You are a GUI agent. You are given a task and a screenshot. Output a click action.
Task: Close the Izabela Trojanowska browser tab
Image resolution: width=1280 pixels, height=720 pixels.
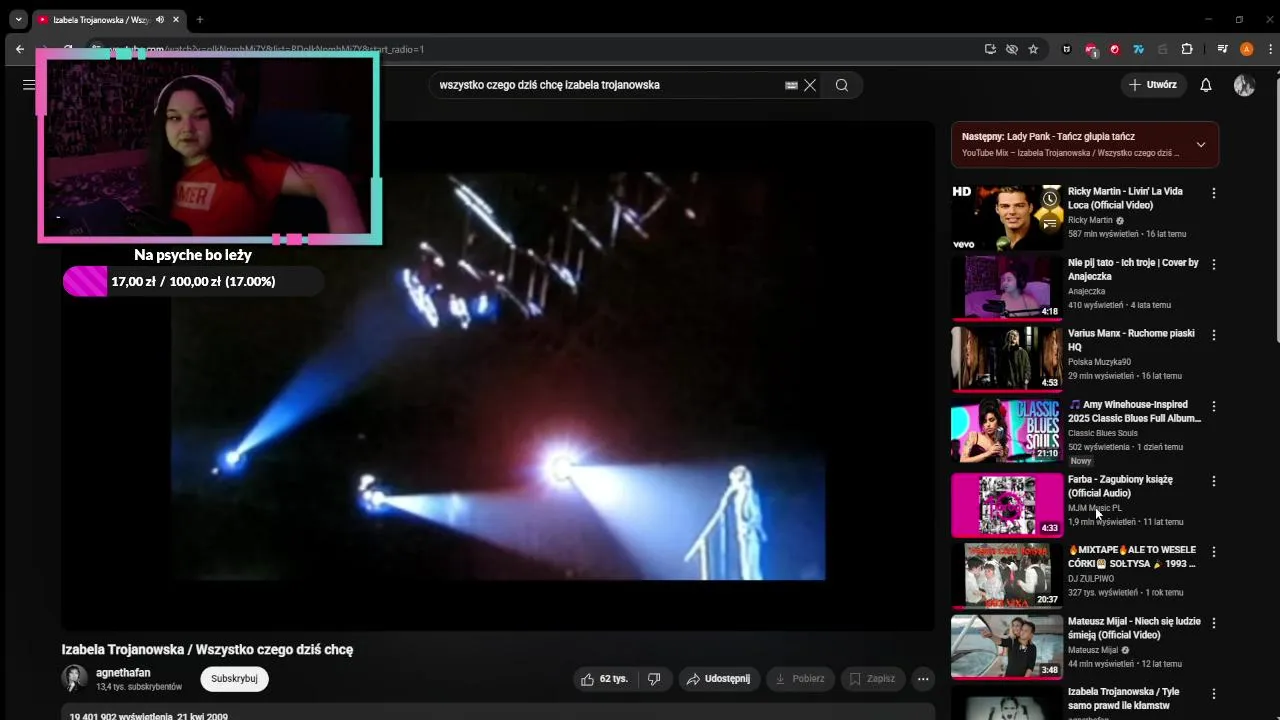pyautogui.click(x=177, y=20)
